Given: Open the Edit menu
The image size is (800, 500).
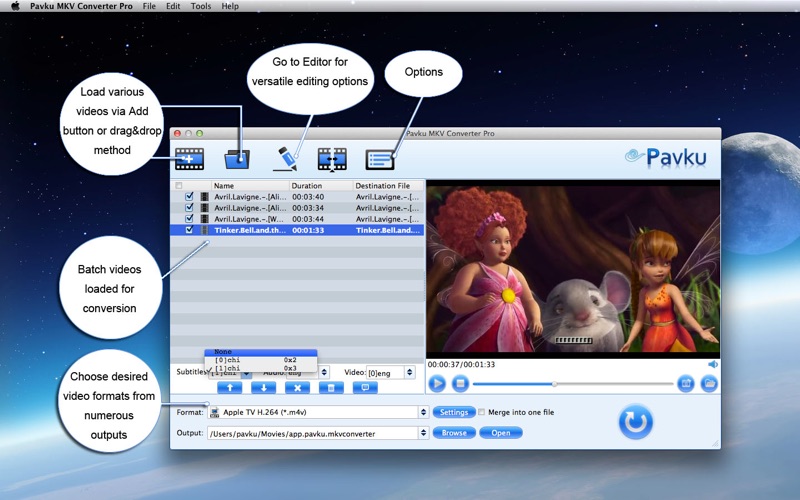Looking at the screenshot, I should tap(173, 6).
